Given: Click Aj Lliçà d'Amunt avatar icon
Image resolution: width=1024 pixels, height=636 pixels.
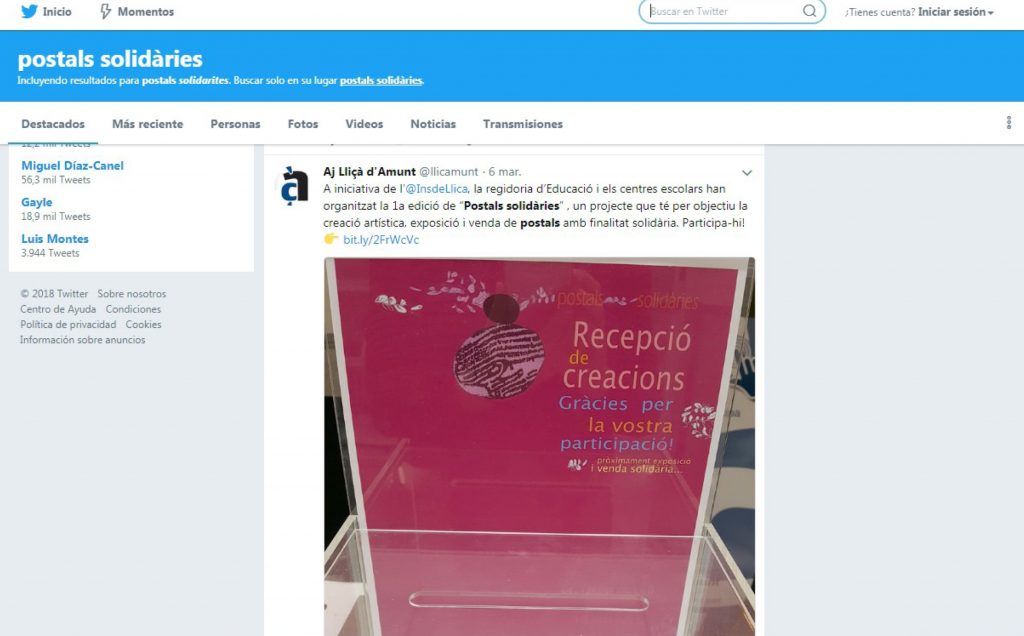Looking at the screenshot, I should coord(294,186).
